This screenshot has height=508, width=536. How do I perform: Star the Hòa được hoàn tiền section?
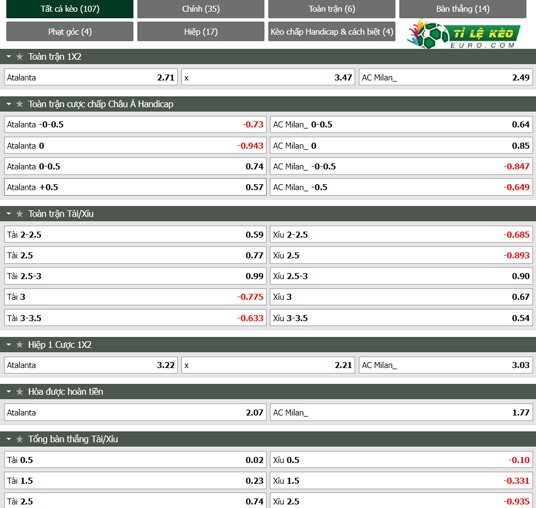click(19, 392)
